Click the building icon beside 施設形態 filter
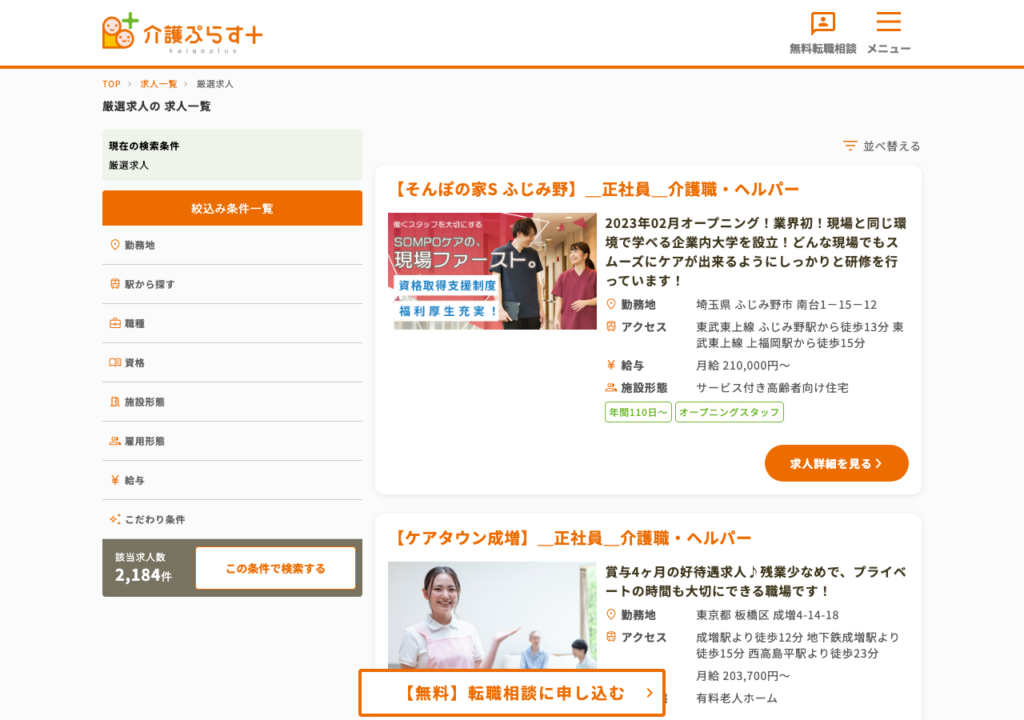This screenshot has height=720, width=1024. 115,402
